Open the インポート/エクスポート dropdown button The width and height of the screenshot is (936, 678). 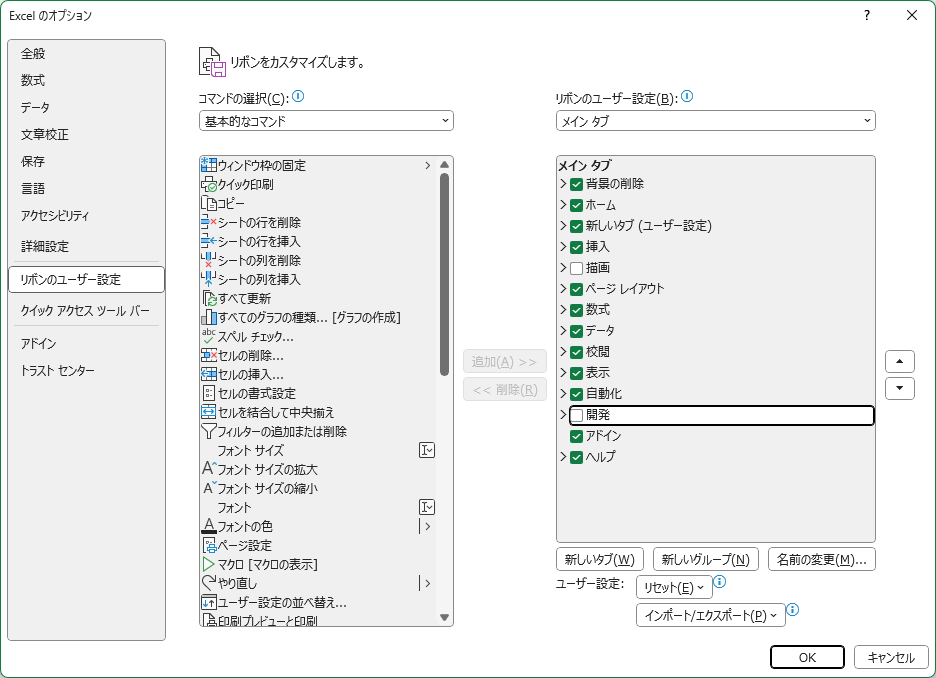click(710, 615)
